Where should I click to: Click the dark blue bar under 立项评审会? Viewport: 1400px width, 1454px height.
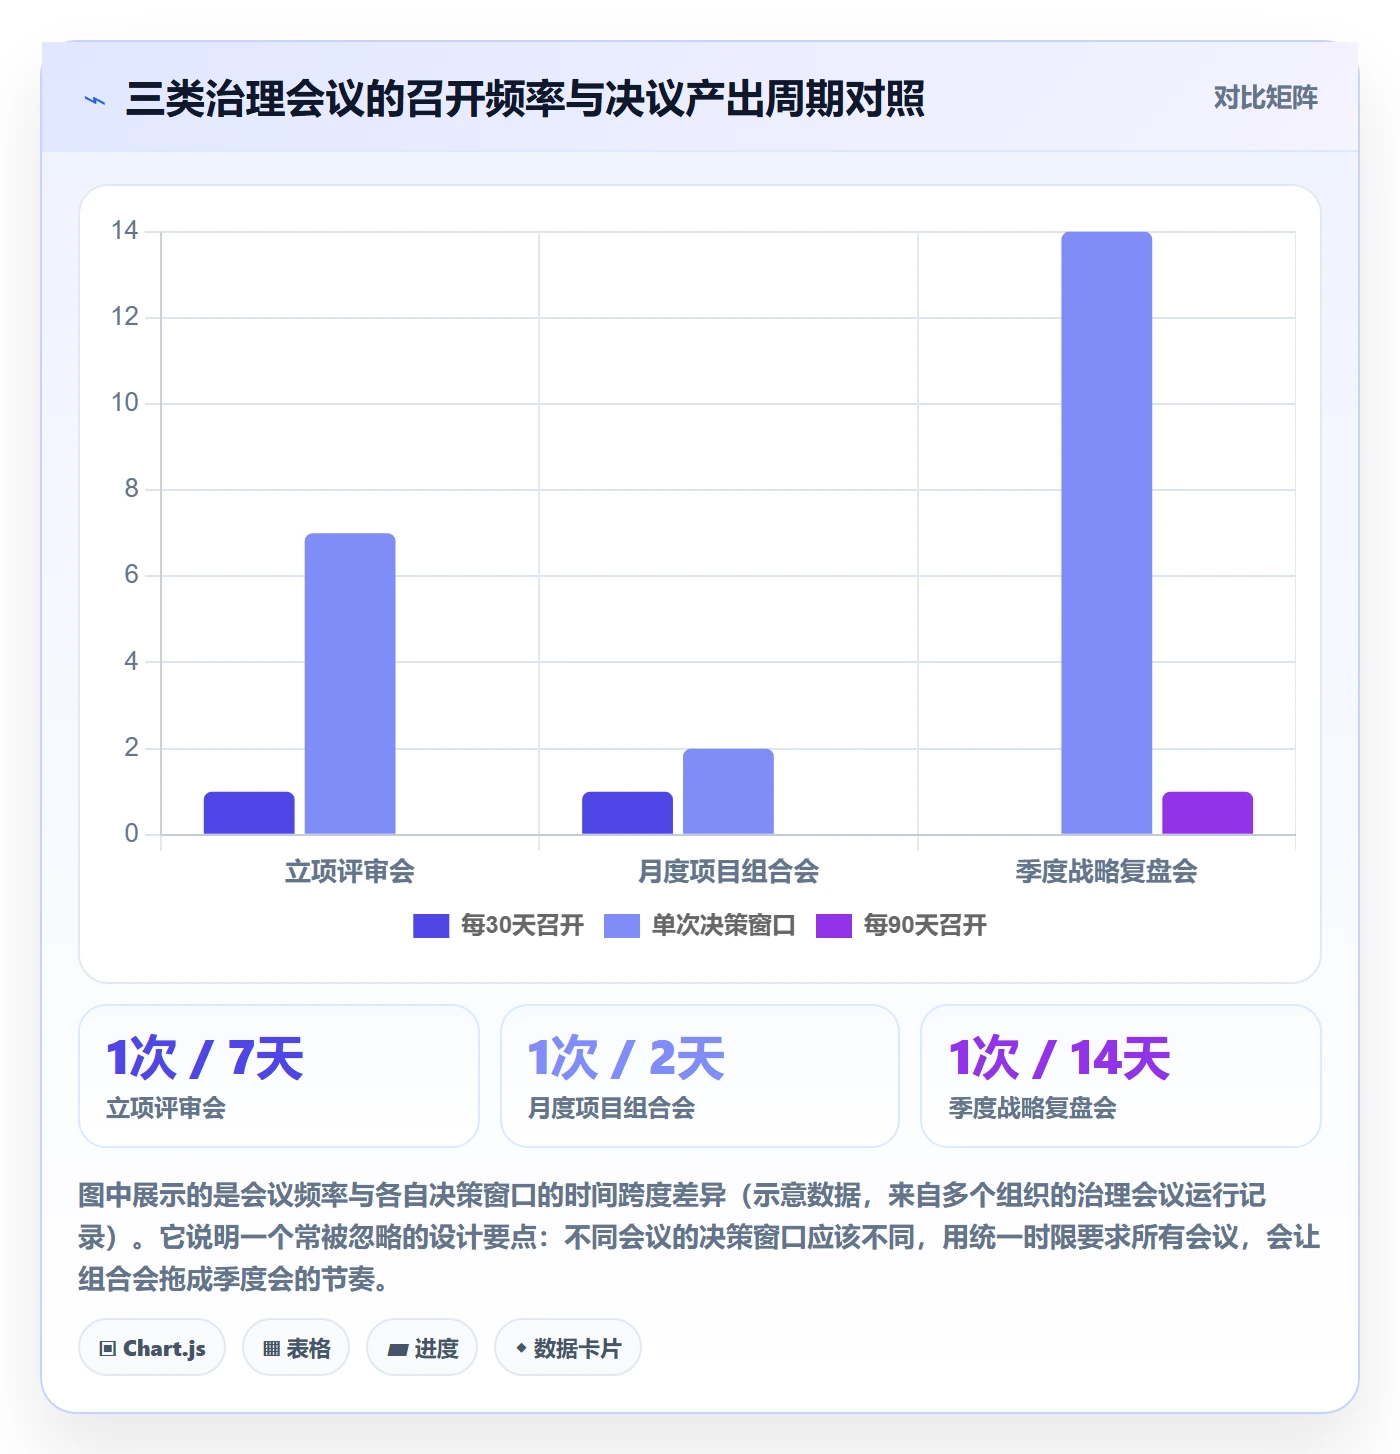pyautogui.click(x=249, y=813)
